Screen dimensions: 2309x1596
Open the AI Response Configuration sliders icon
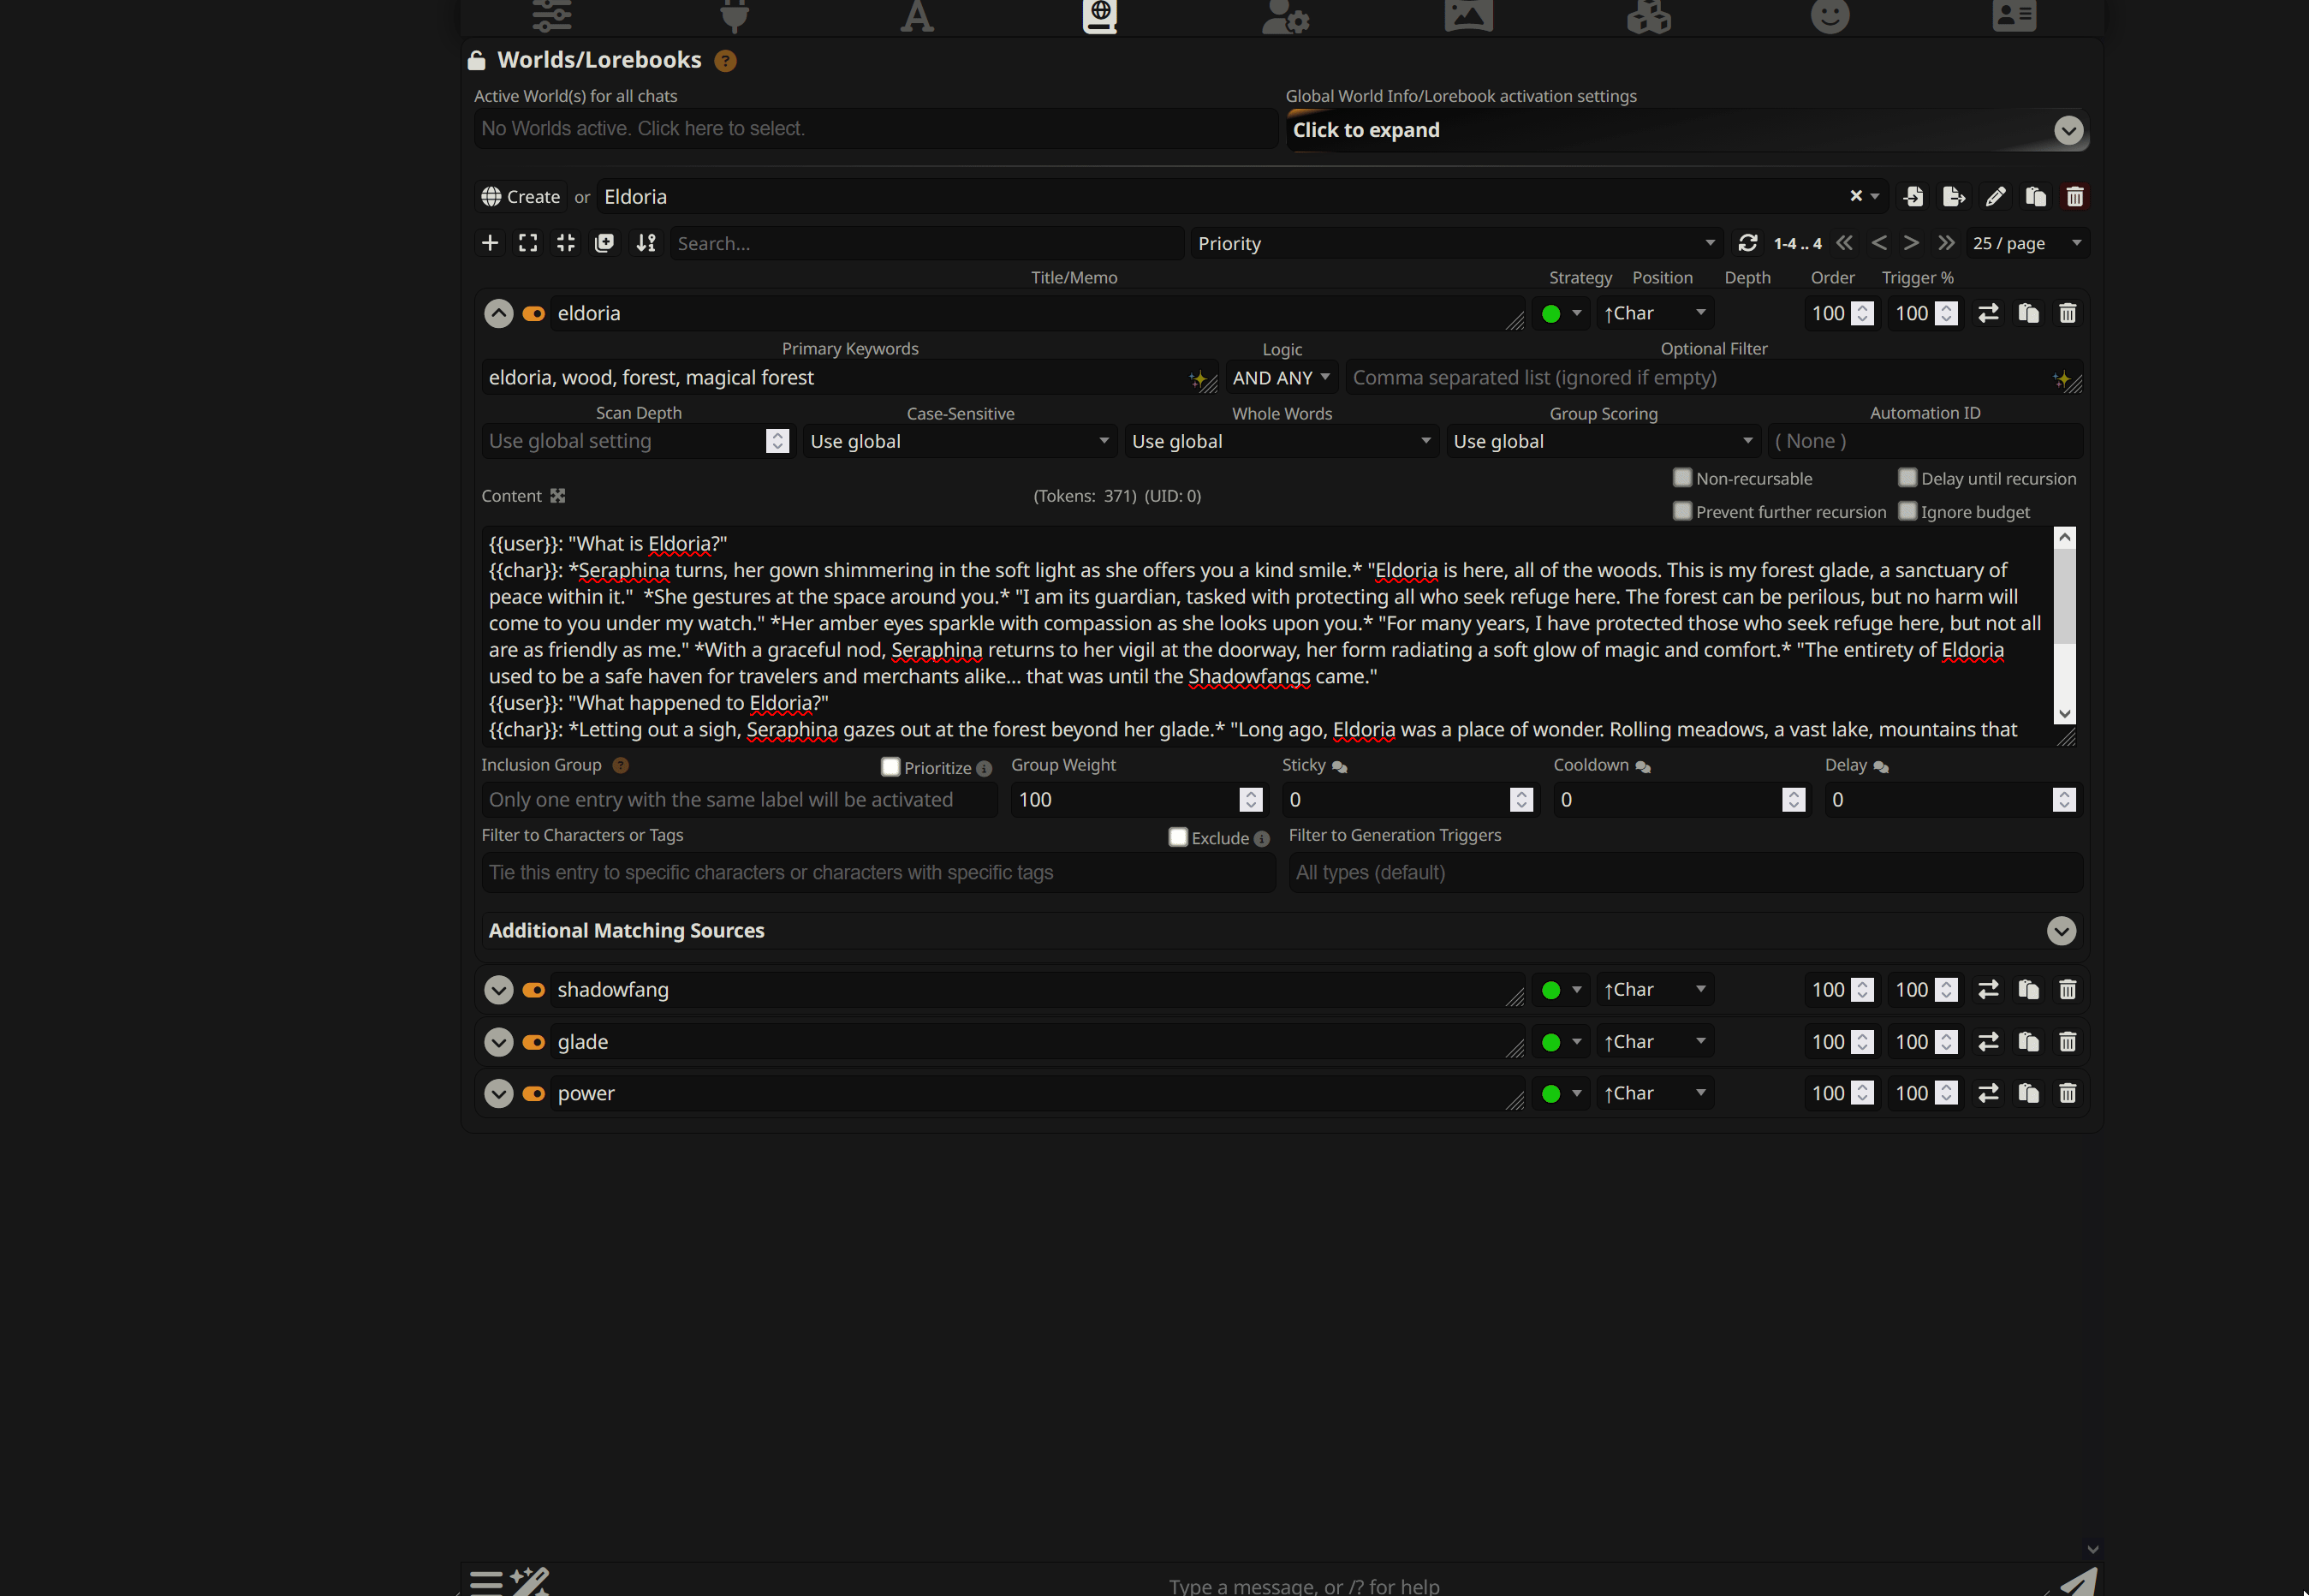[552, 15]
